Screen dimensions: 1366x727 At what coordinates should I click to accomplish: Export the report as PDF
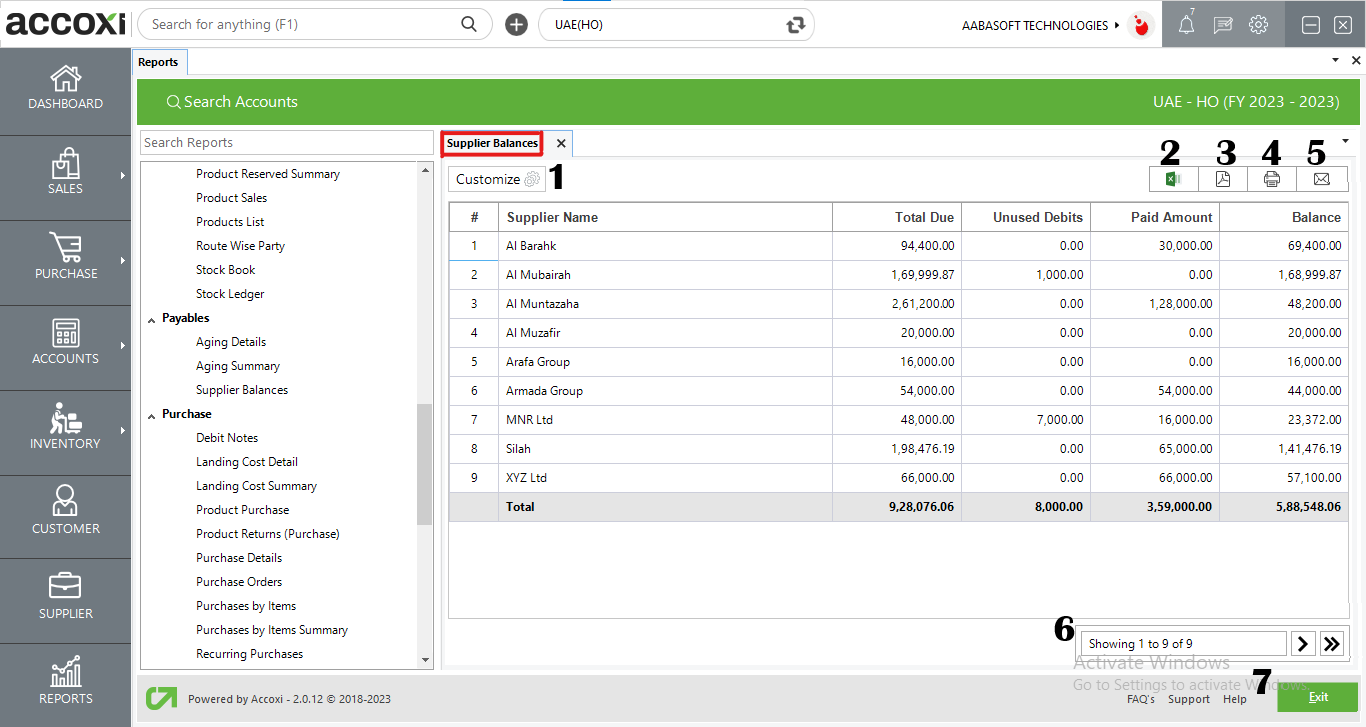1222,179
